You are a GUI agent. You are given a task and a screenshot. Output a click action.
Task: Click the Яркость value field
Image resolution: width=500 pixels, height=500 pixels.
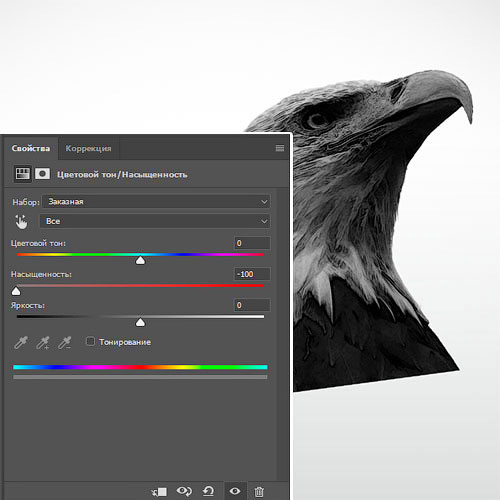click(252, 305)
